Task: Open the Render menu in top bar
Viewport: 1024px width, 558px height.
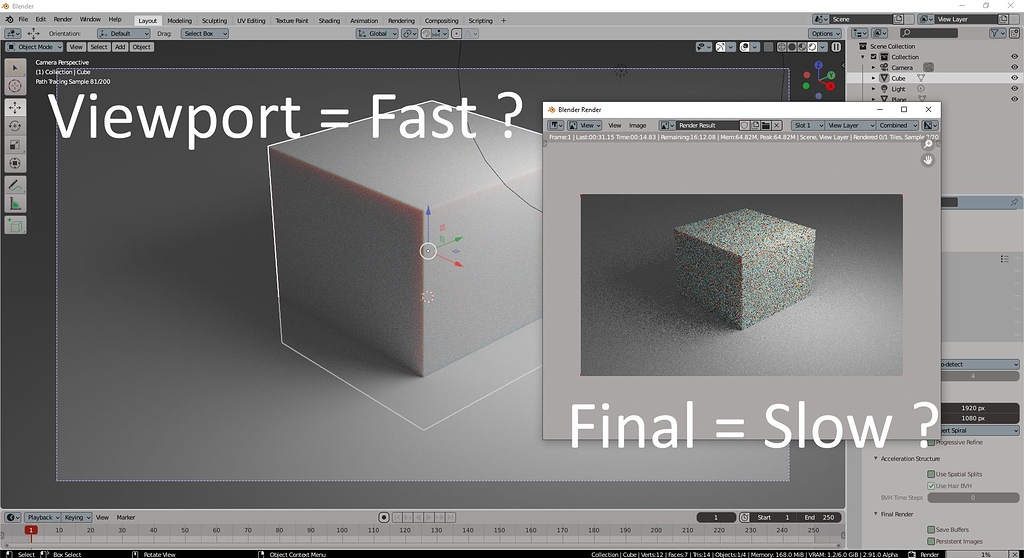Action: click(63, 20)
